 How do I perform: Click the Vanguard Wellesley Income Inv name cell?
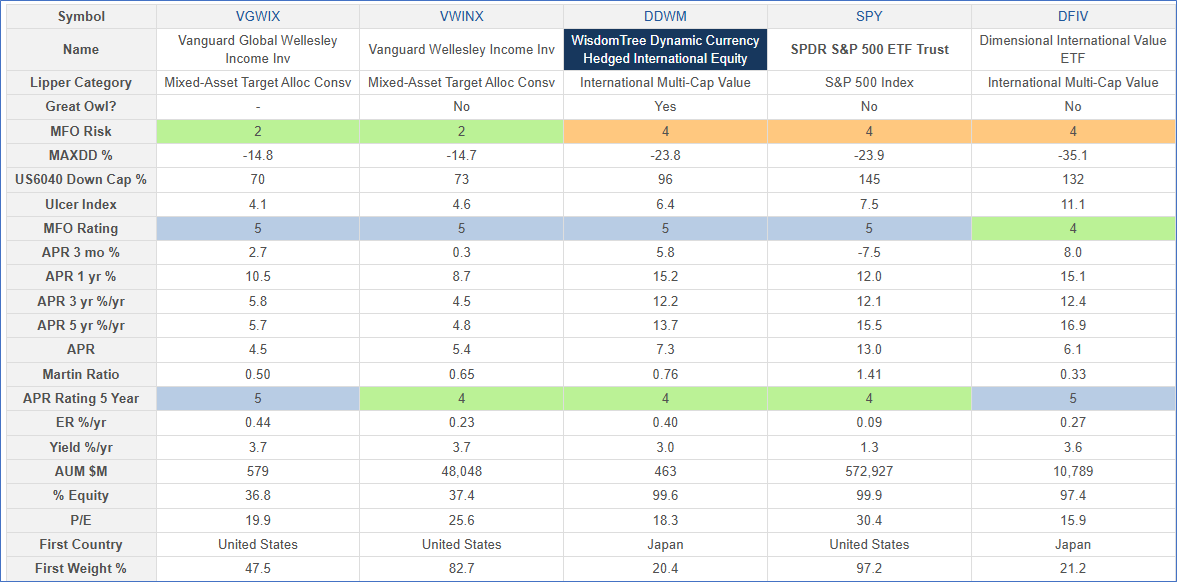pyautogui.click(x=461, y=50)
